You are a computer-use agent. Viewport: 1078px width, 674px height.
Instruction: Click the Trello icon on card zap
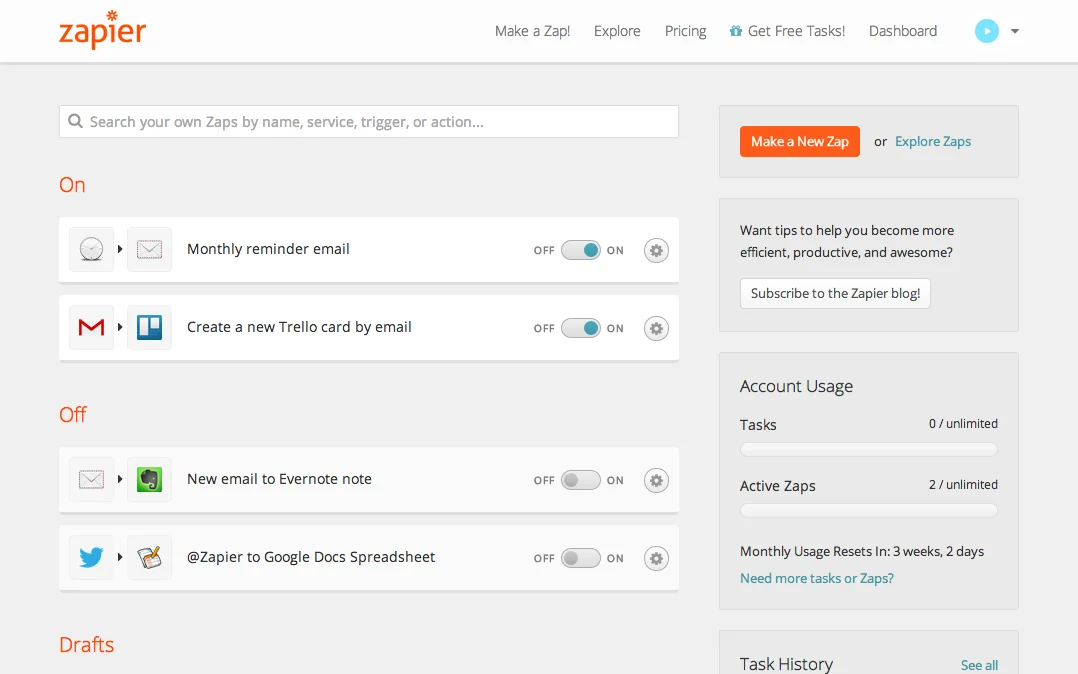(x=149, y=328)
